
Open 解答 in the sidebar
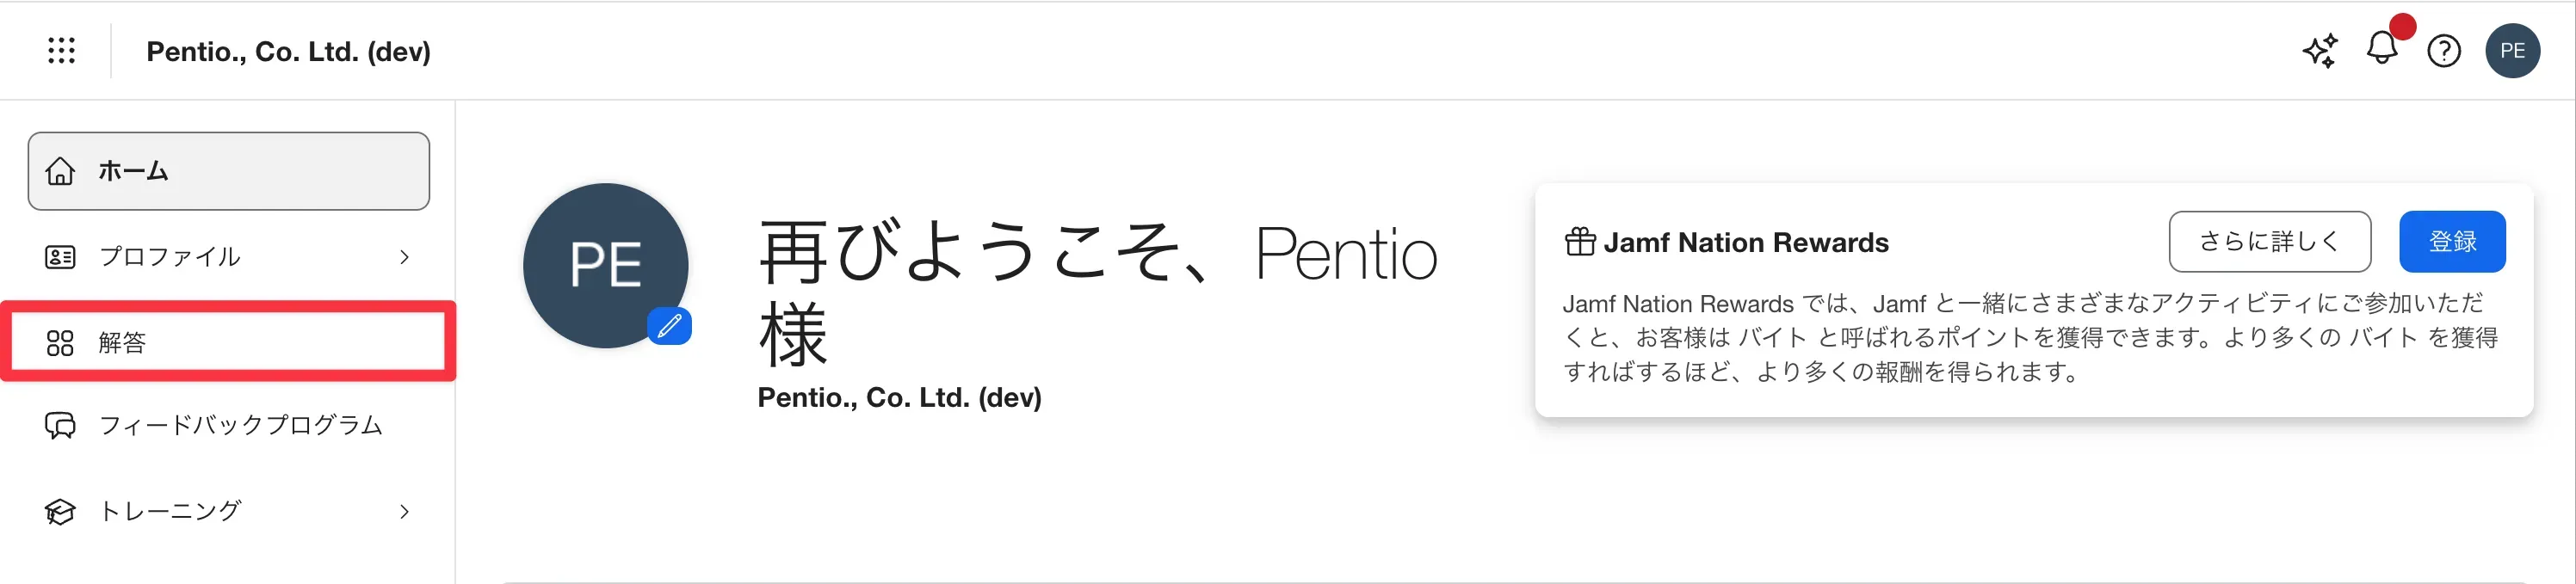click(x=123, y=343)
